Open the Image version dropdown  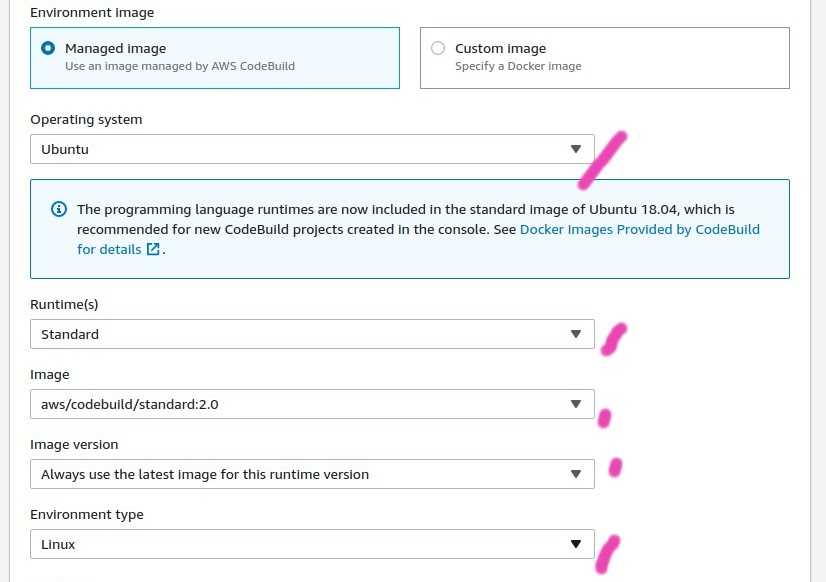(312, 474)
